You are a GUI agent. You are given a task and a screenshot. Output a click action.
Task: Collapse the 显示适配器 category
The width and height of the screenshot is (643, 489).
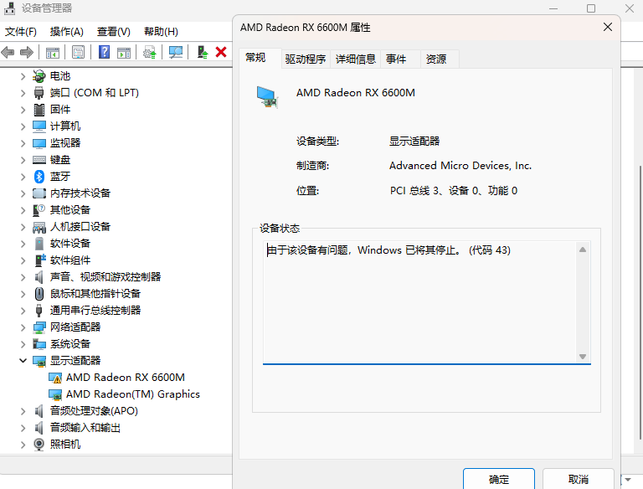click(x=23, y=360)
